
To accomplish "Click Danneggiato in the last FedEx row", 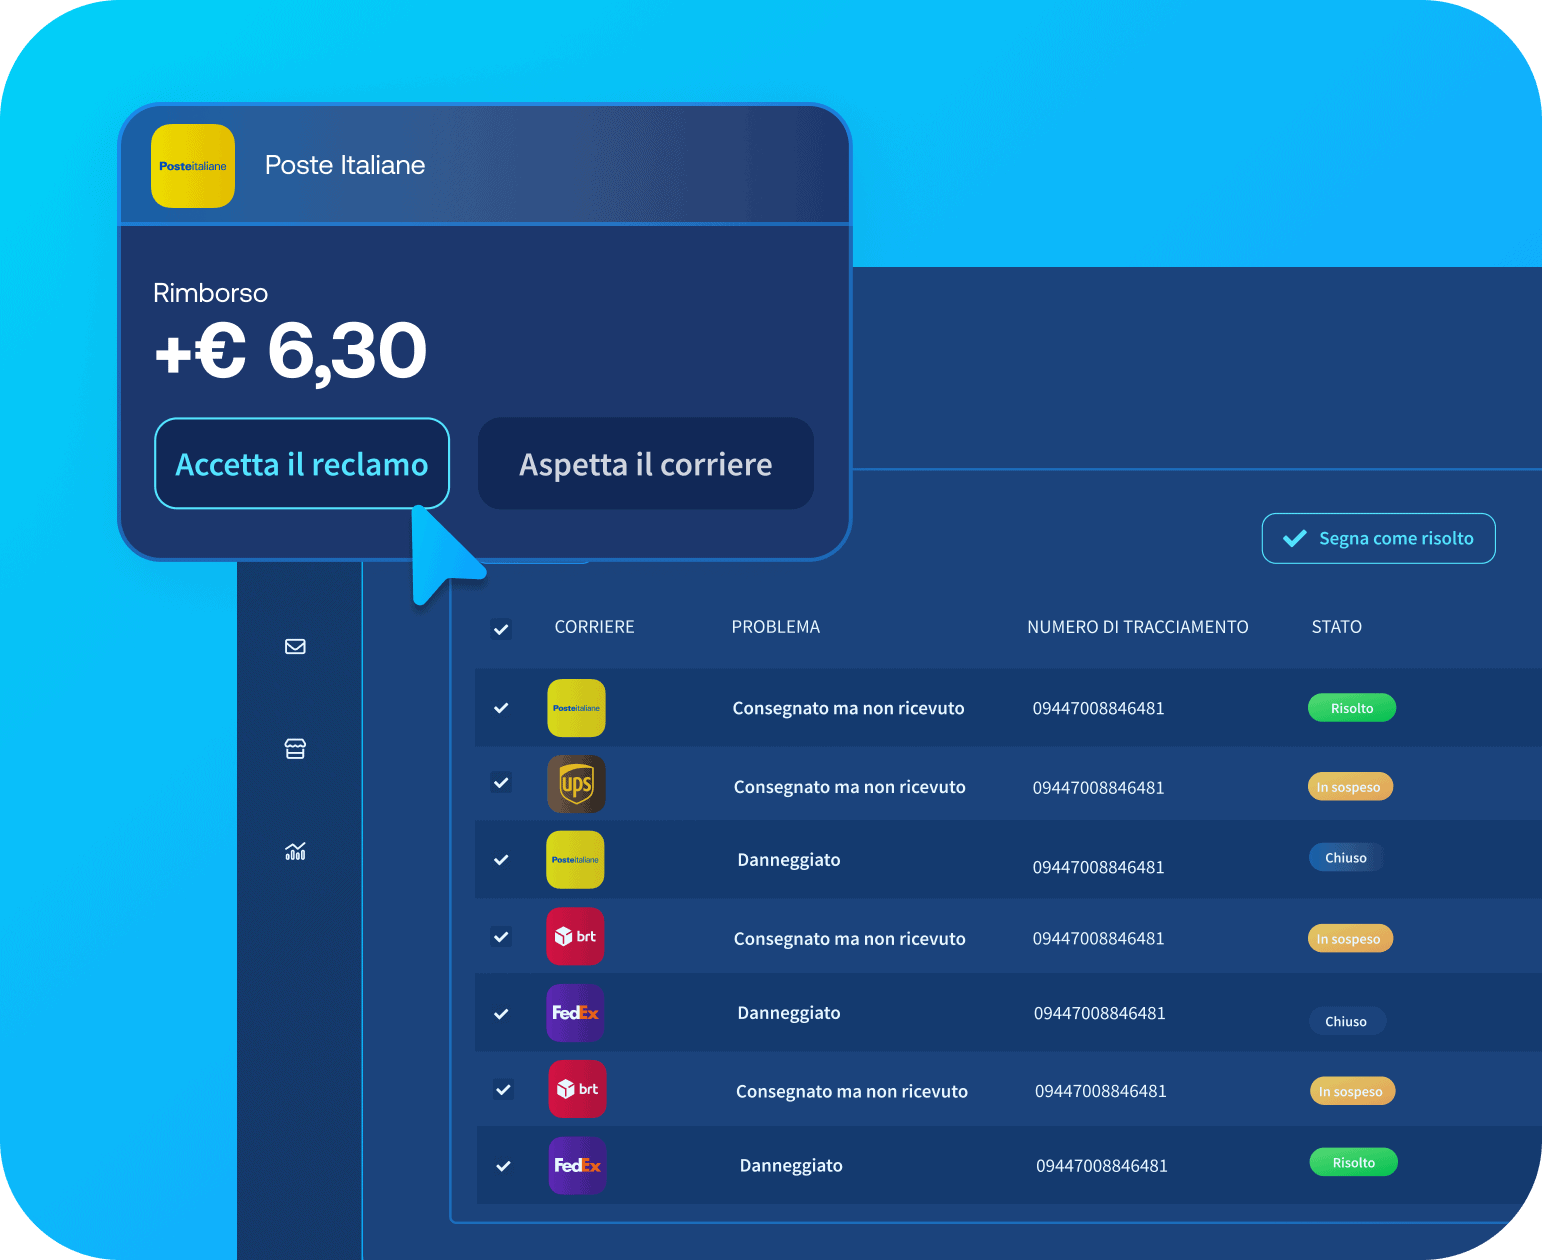I will tap(791, 1165).
